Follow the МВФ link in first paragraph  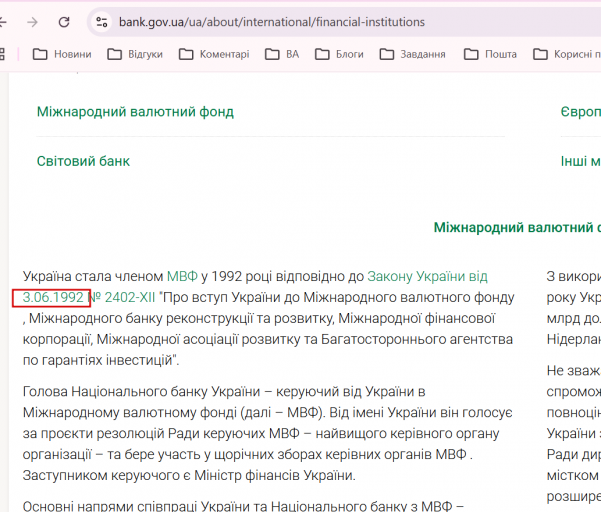click(182, 276)
